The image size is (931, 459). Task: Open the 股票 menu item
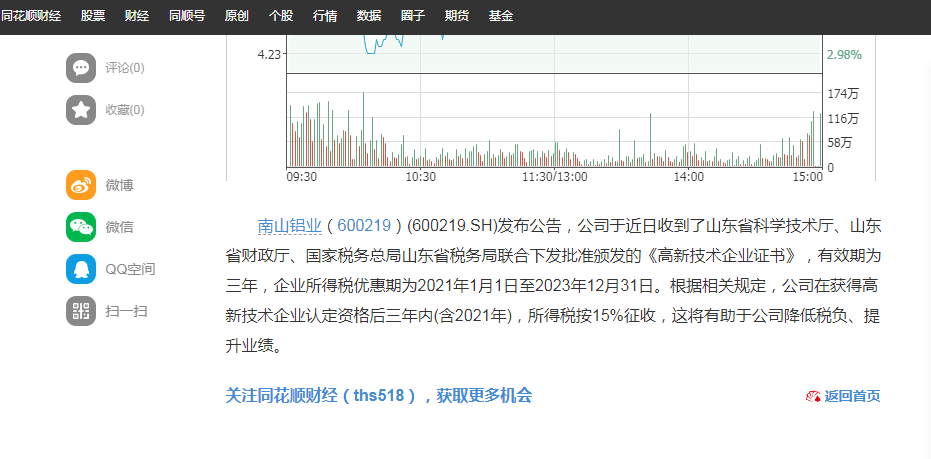click(x=93, y=16)
